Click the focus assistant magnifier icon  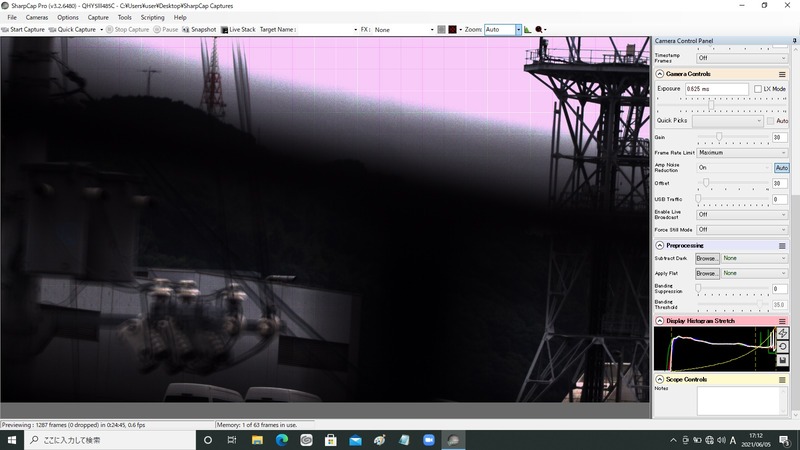[539, 30]
